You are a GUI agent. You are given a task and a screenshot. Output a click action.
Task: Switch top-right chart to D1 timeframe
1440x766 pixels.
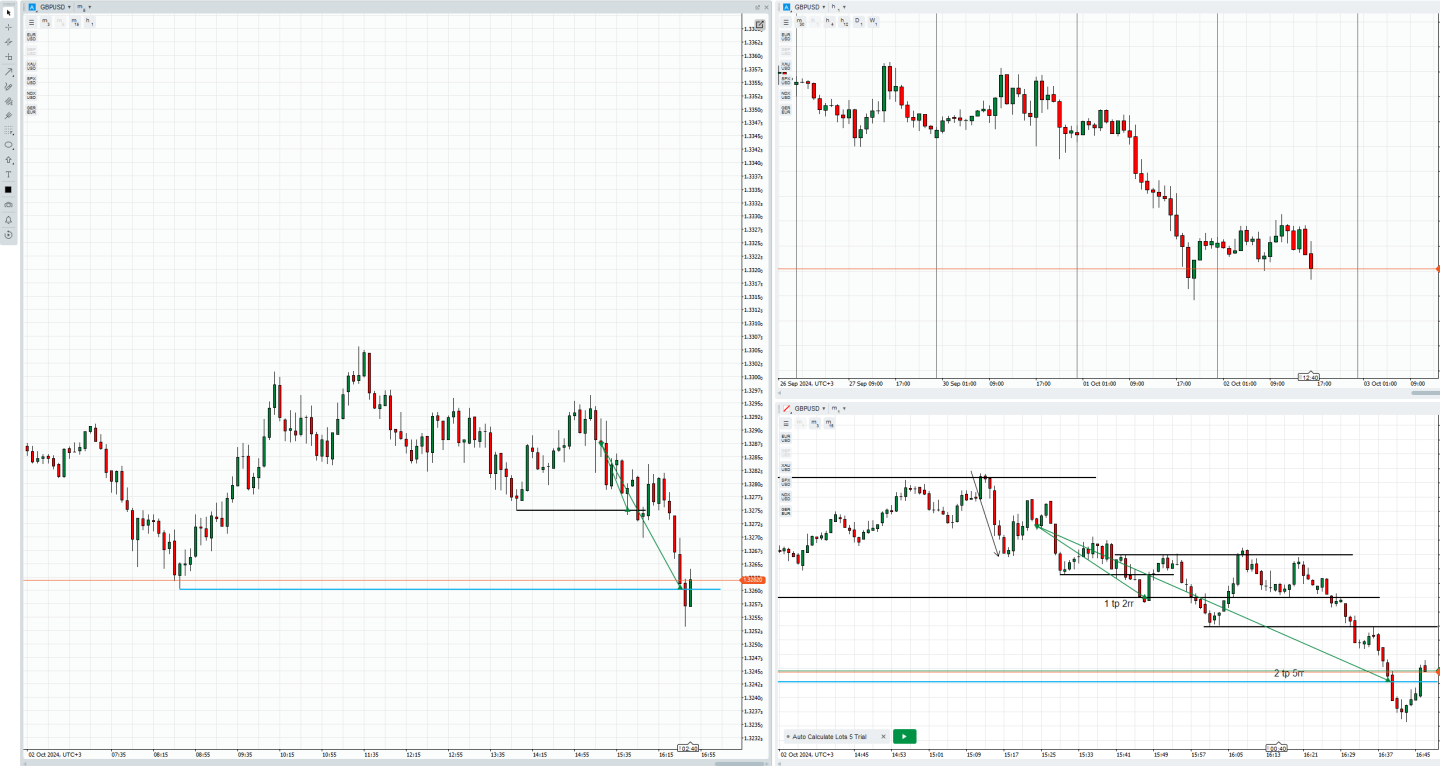click(x=858, y=21)
